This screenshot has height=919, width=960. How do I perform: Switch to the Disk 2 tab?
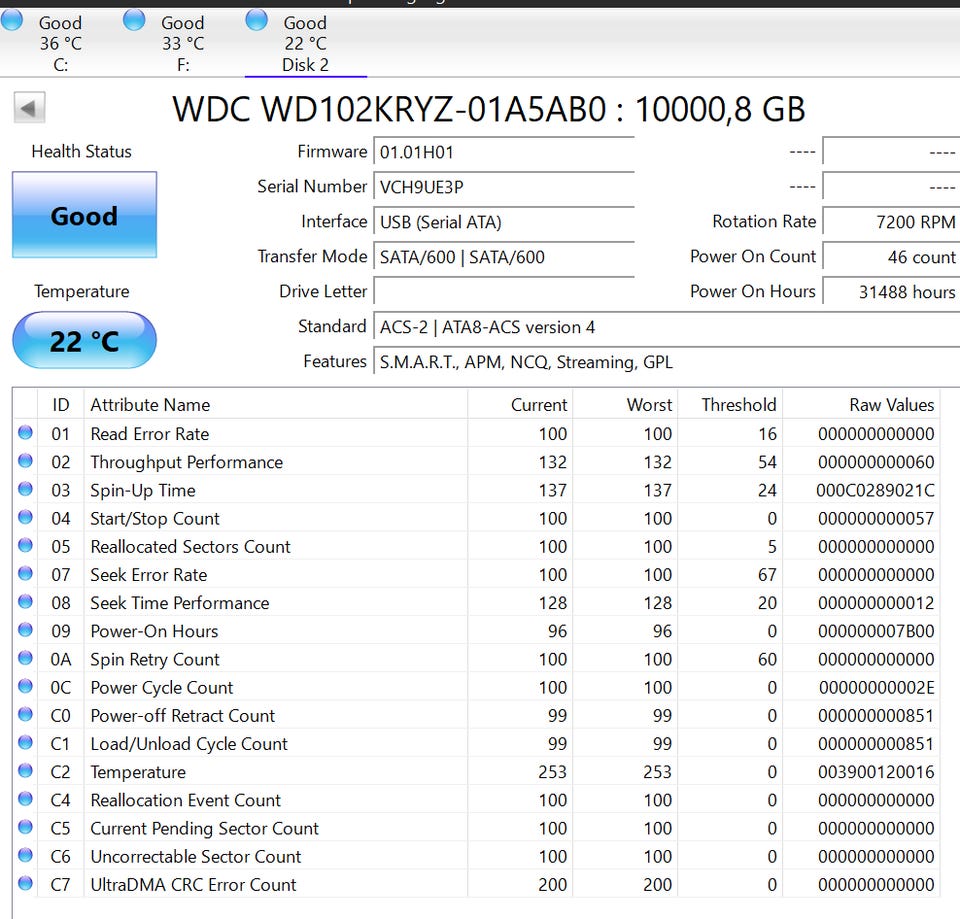point(306,43)
